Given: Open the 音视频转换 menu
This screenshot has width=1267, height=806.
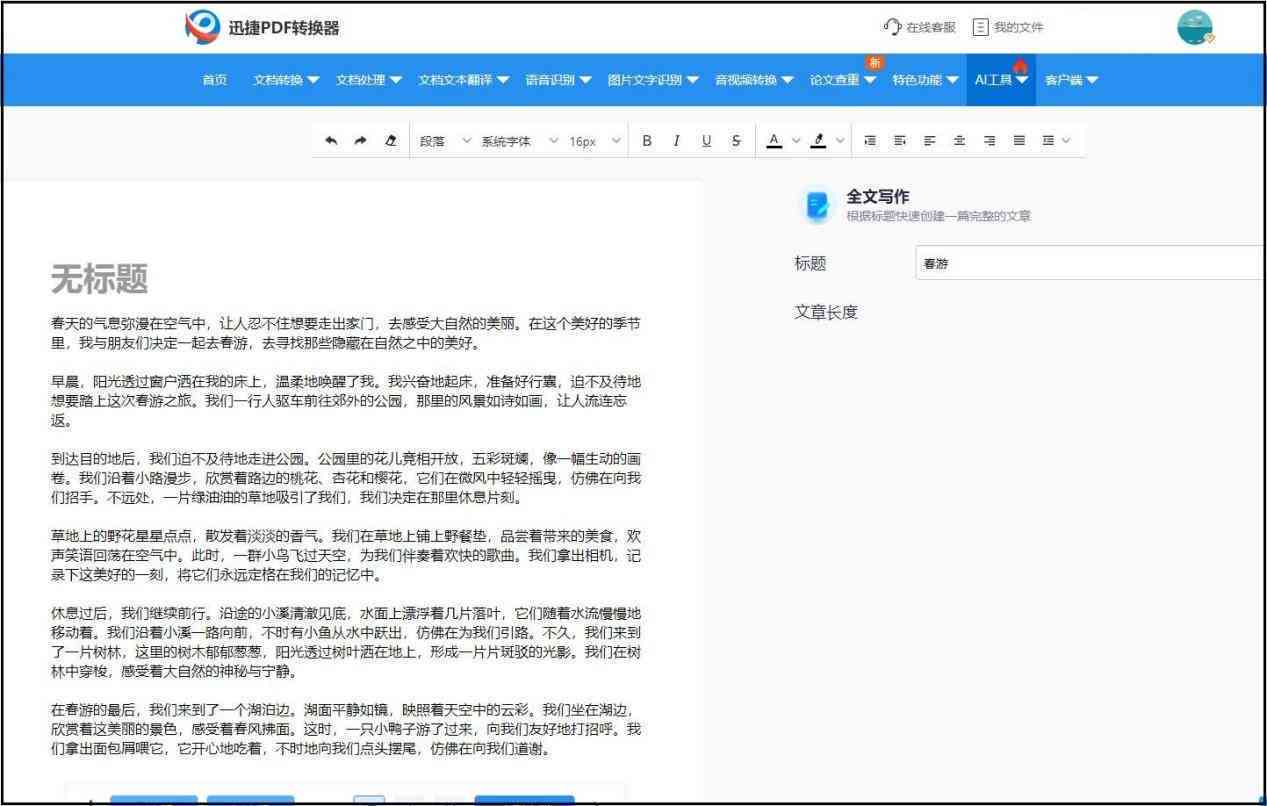Looking at the screenshot, I should pyautogui.click(x=754, y=80).
